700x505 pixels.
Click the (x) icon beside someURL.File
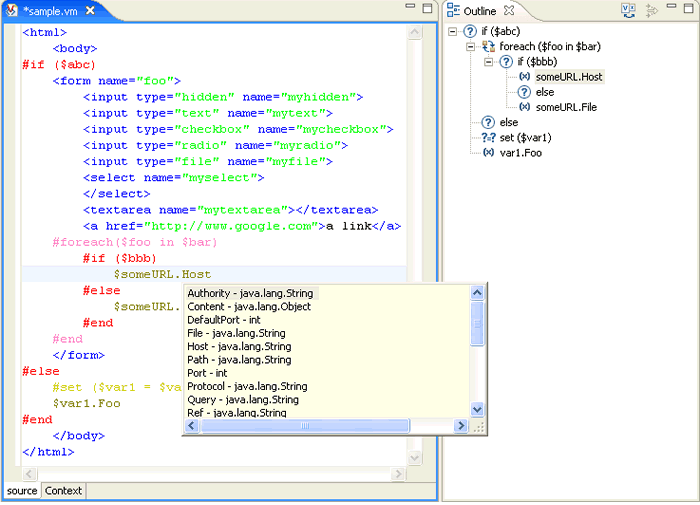(x=524, y=107)
